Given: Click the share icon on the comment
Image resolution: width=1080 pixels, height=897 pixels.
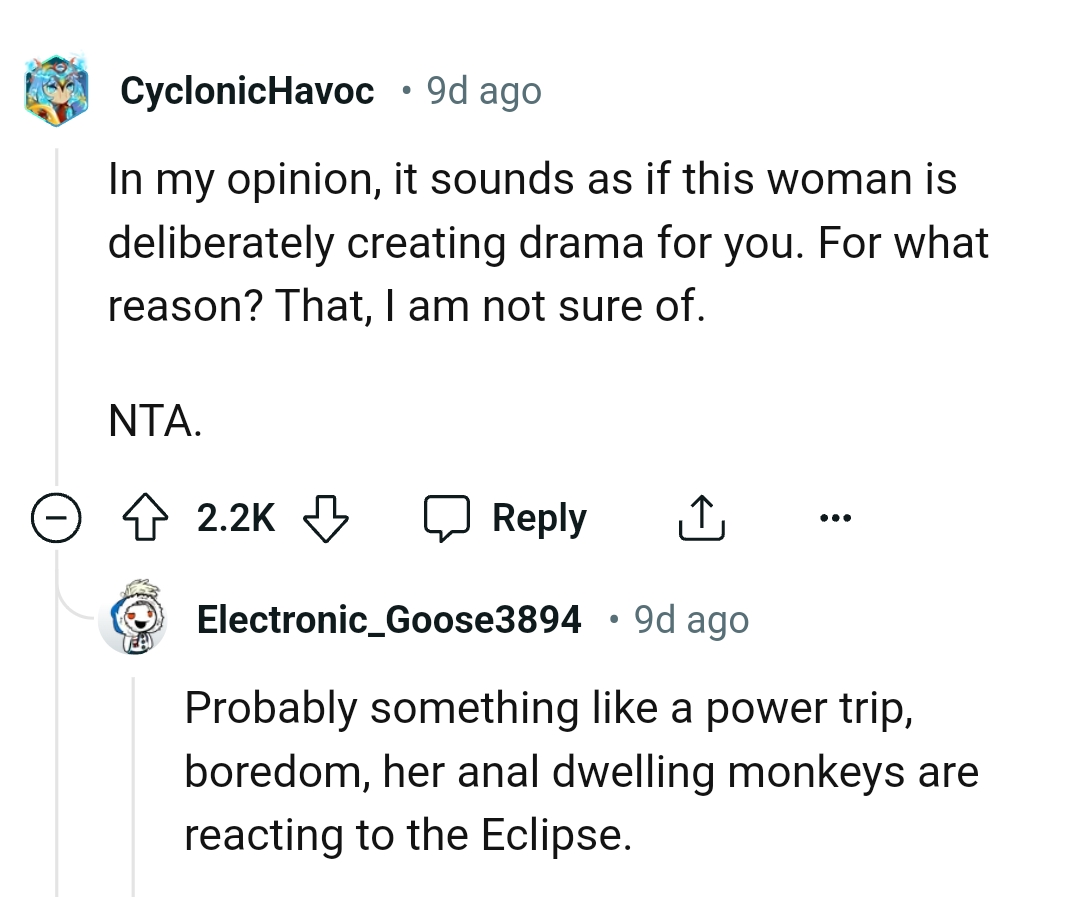Looking at the screenshot, I should coord(701,518).
